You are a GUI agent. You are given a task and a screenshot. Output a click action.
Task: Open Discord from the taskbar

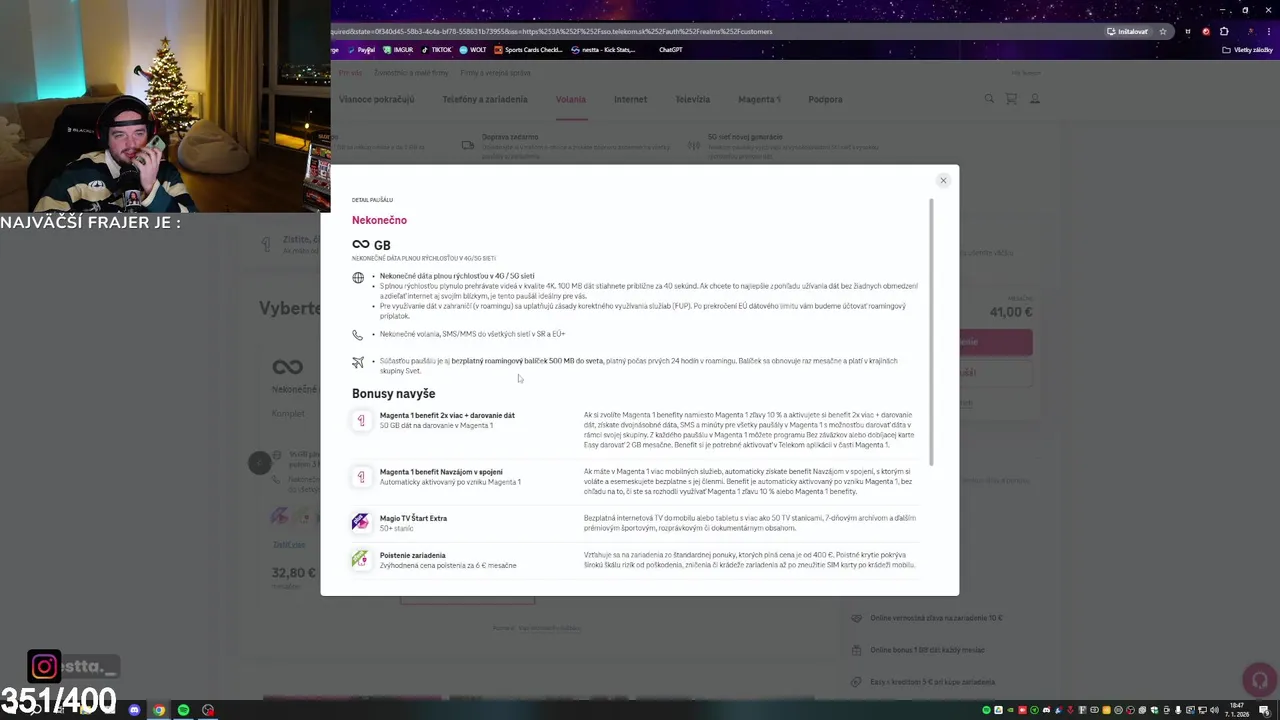pos(134,710)
